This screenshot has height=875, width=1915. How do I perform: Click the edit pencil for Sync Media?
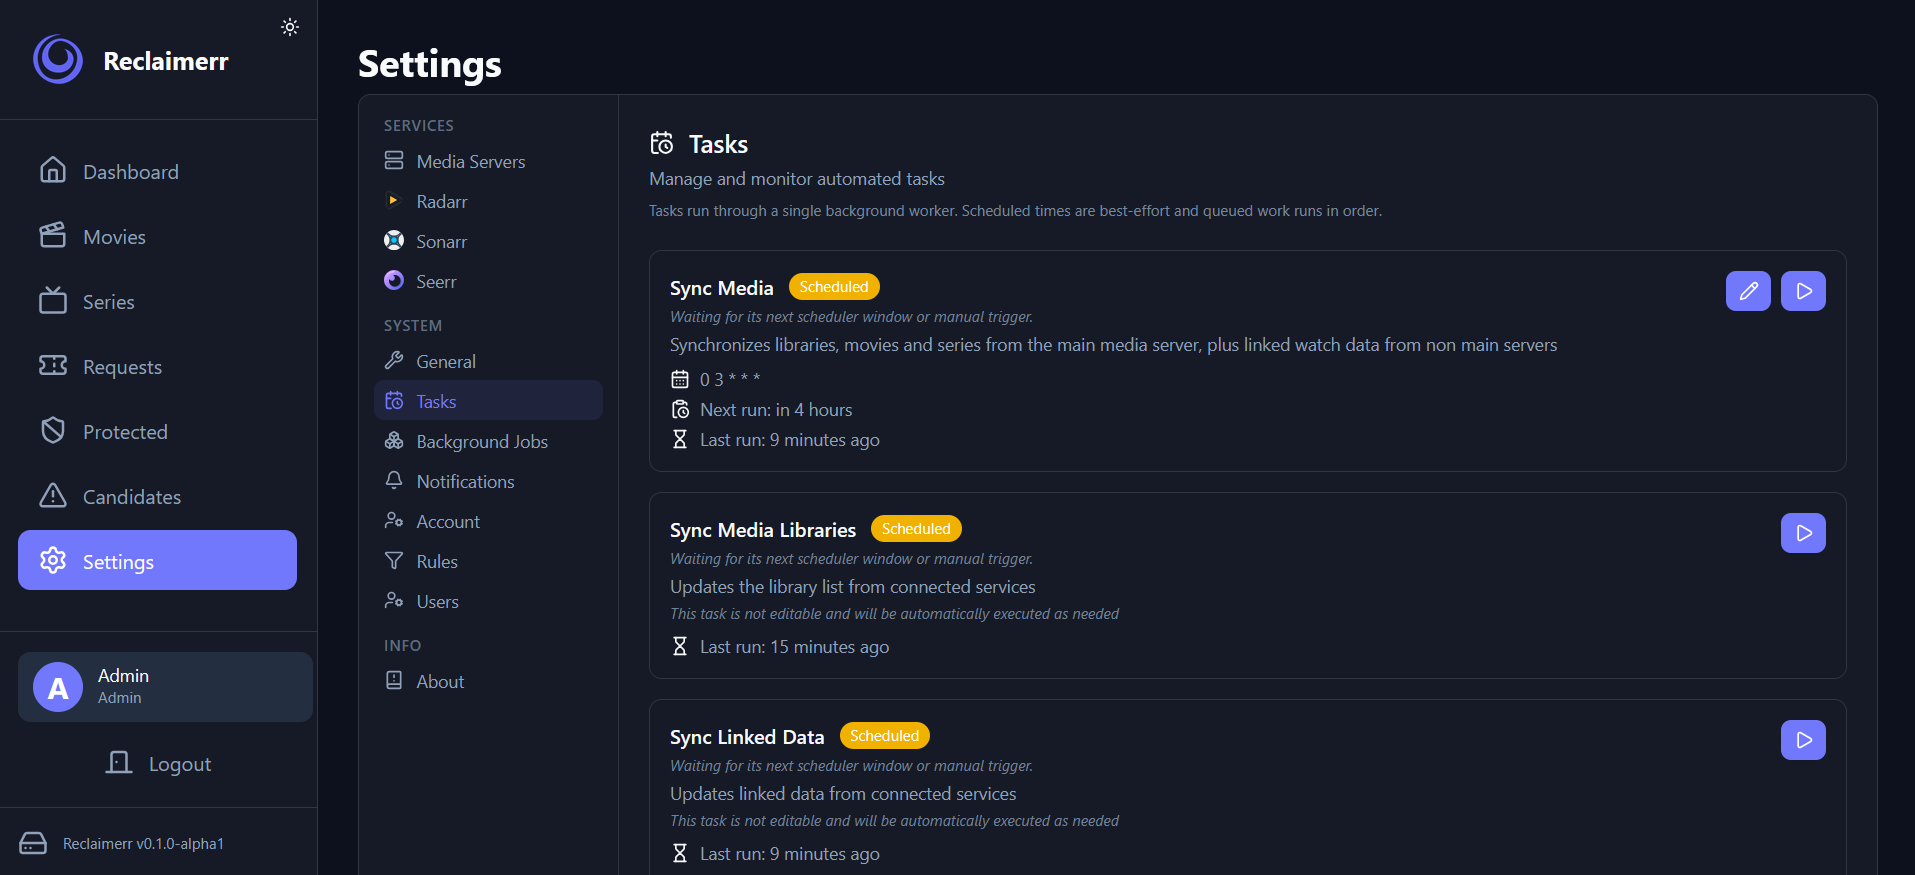1748,291
